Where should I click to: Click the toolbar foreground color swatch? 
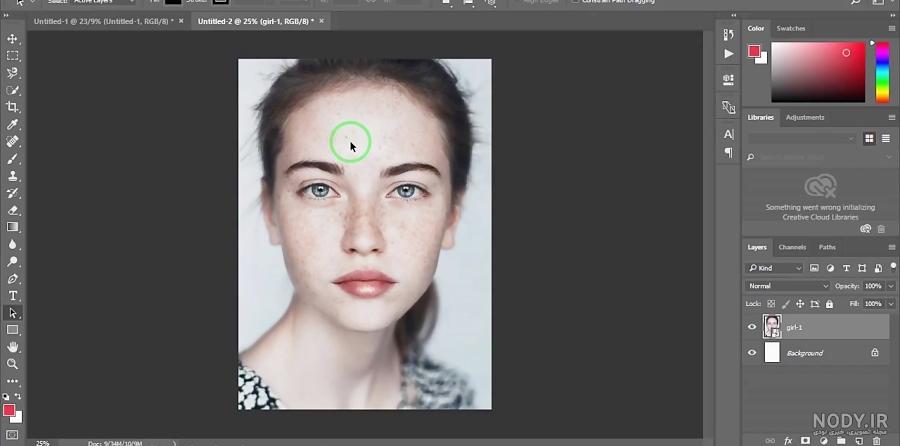click(9, 410)
